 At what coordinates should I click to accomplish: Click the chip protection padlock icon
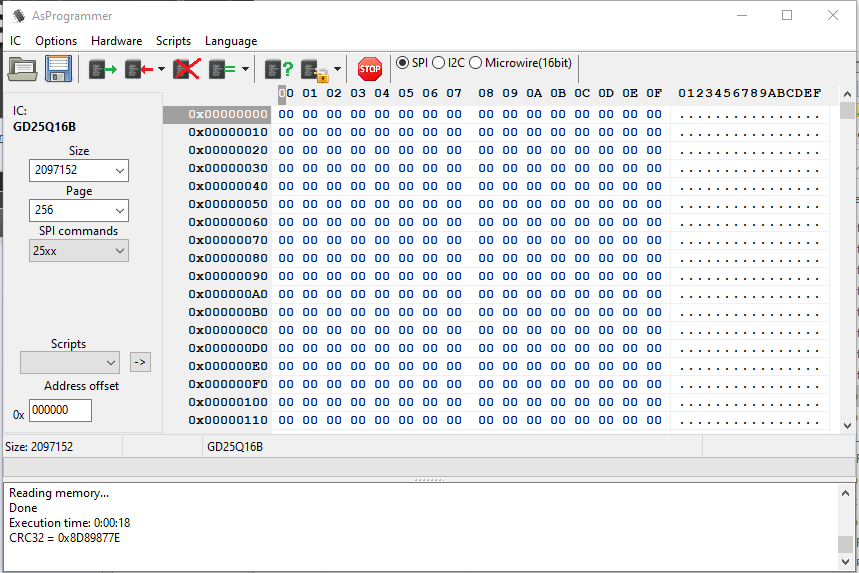point(315,69)
